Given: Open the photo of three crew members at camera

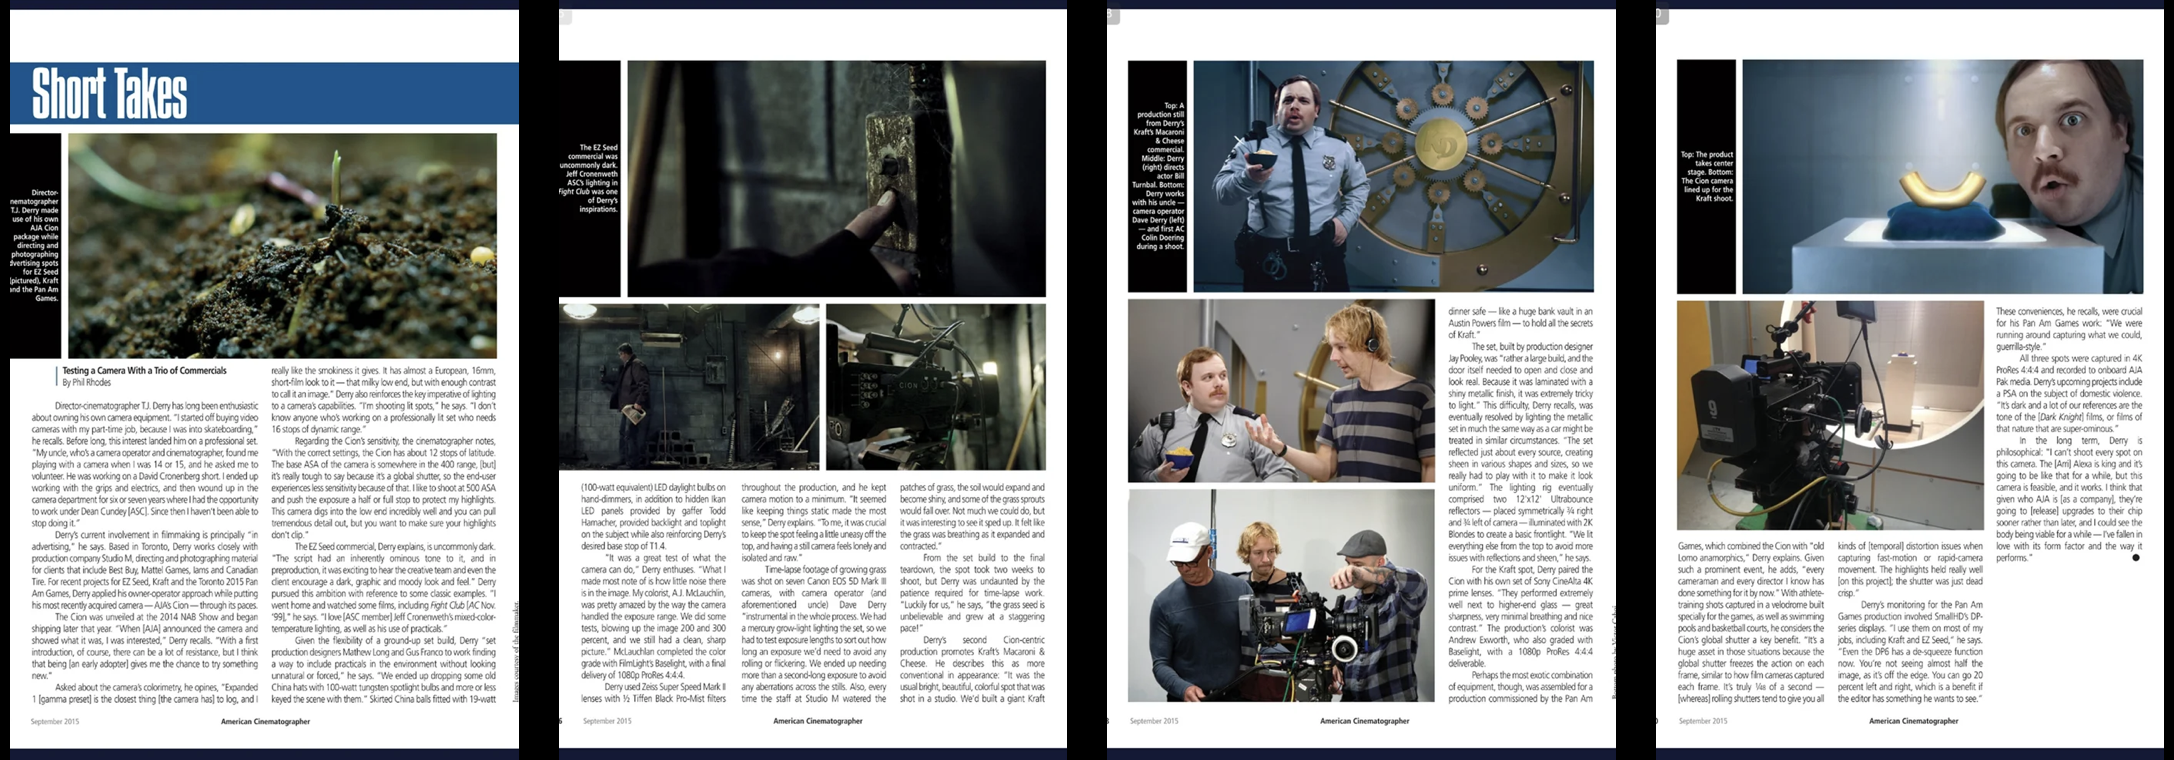Looking at the screenshot, I should point(1282,596).
